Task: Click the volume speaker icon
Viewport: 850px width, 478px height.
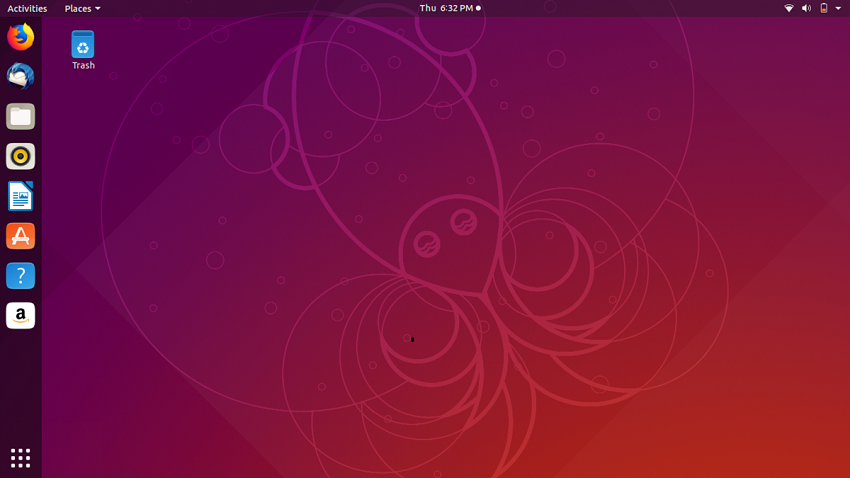Action: [806, 8]
